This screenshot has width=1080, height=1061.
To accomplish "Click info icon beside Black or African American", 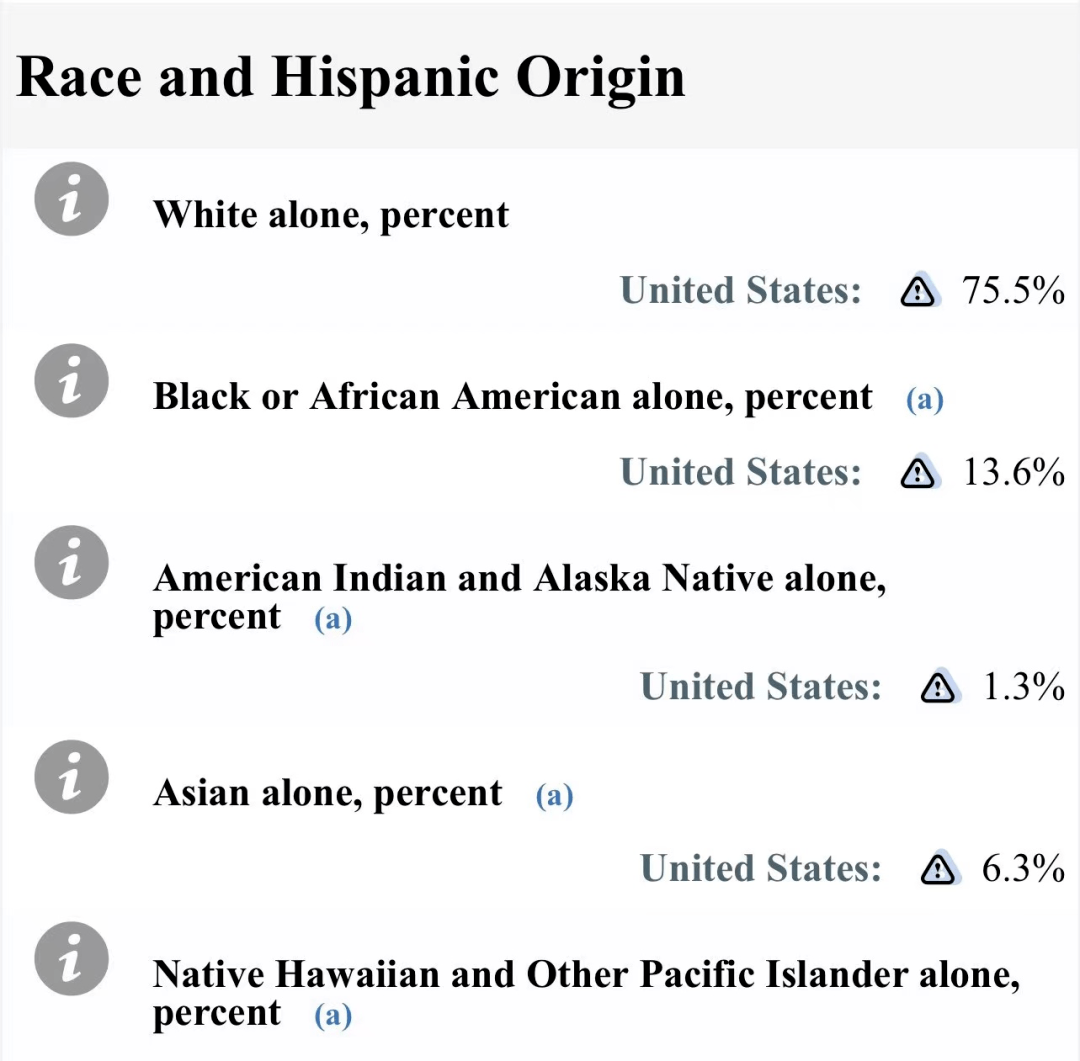I will (72, 380).
